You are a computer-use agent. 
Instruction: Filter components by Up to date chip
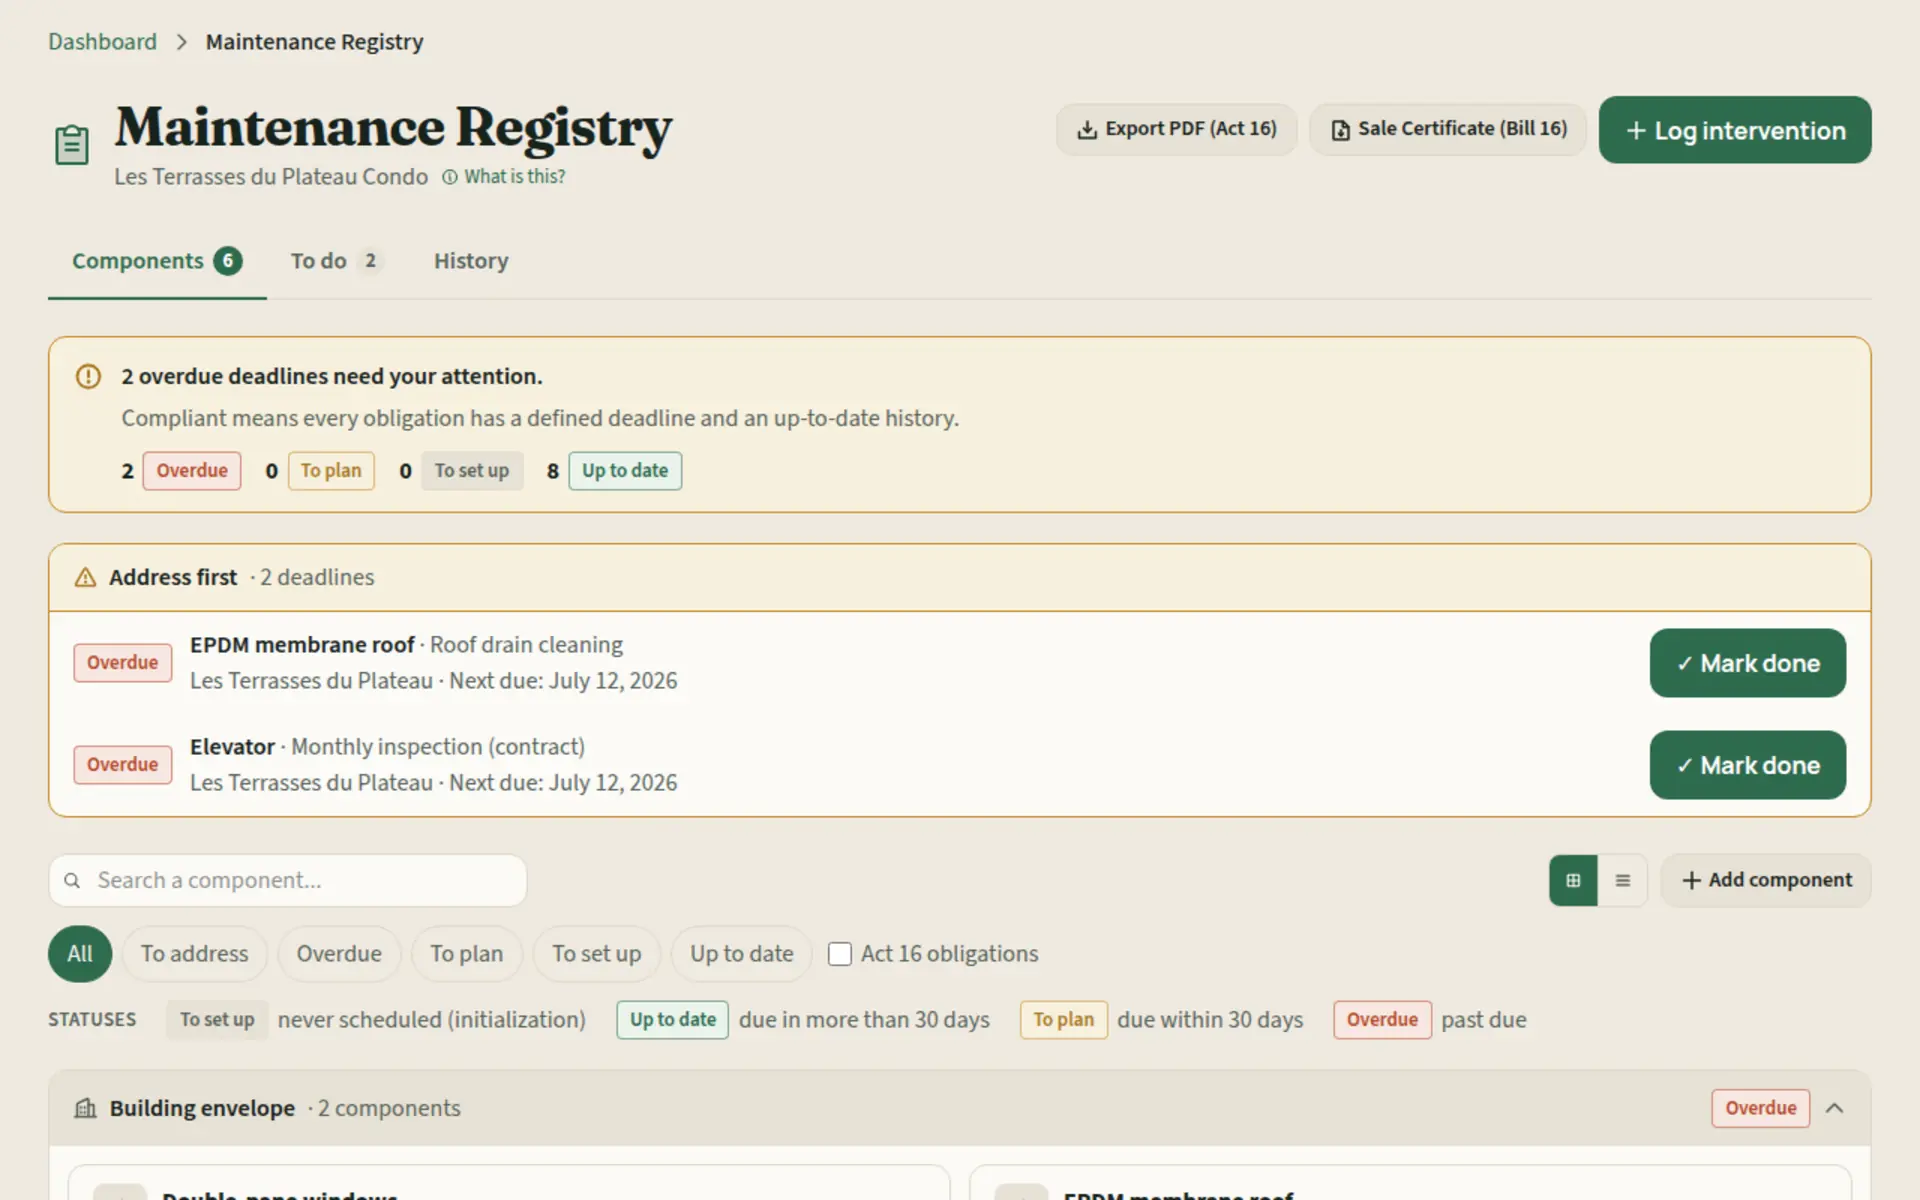pyautogui.click(x=742, y=954)
